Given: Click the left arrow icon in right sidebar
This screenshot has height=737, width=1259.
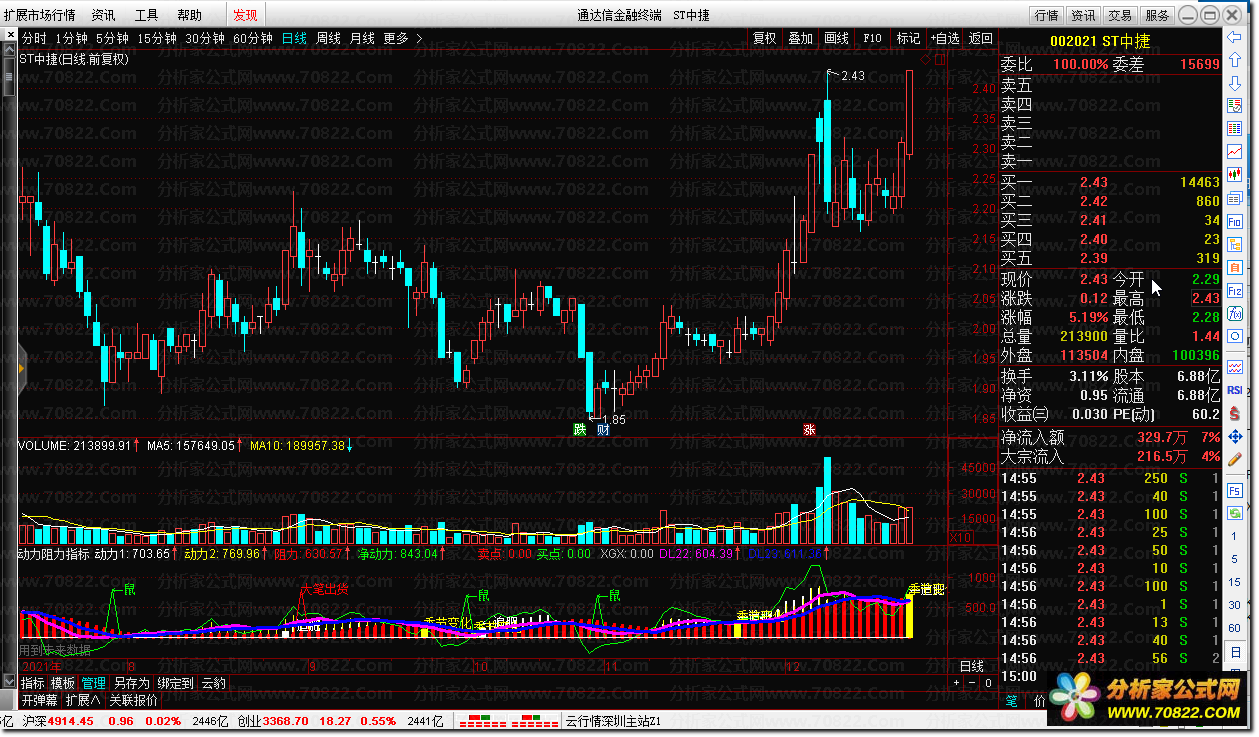Looking at the screenshot, I should point(1234,36).
